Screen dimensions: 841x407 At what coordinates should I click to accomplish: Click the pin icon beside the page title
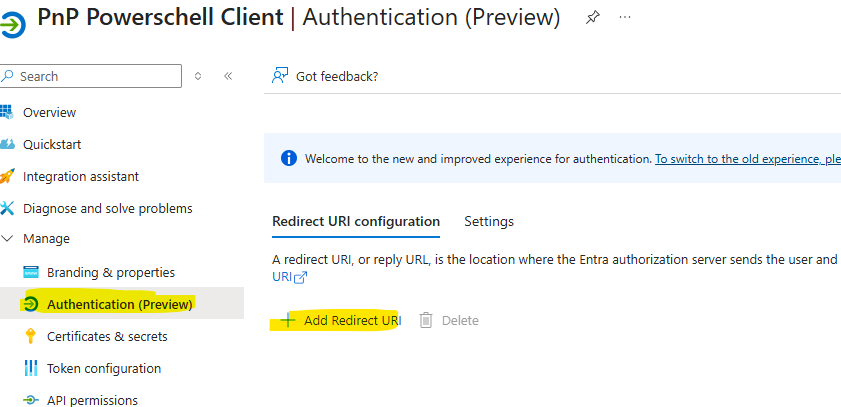[592, 18]
